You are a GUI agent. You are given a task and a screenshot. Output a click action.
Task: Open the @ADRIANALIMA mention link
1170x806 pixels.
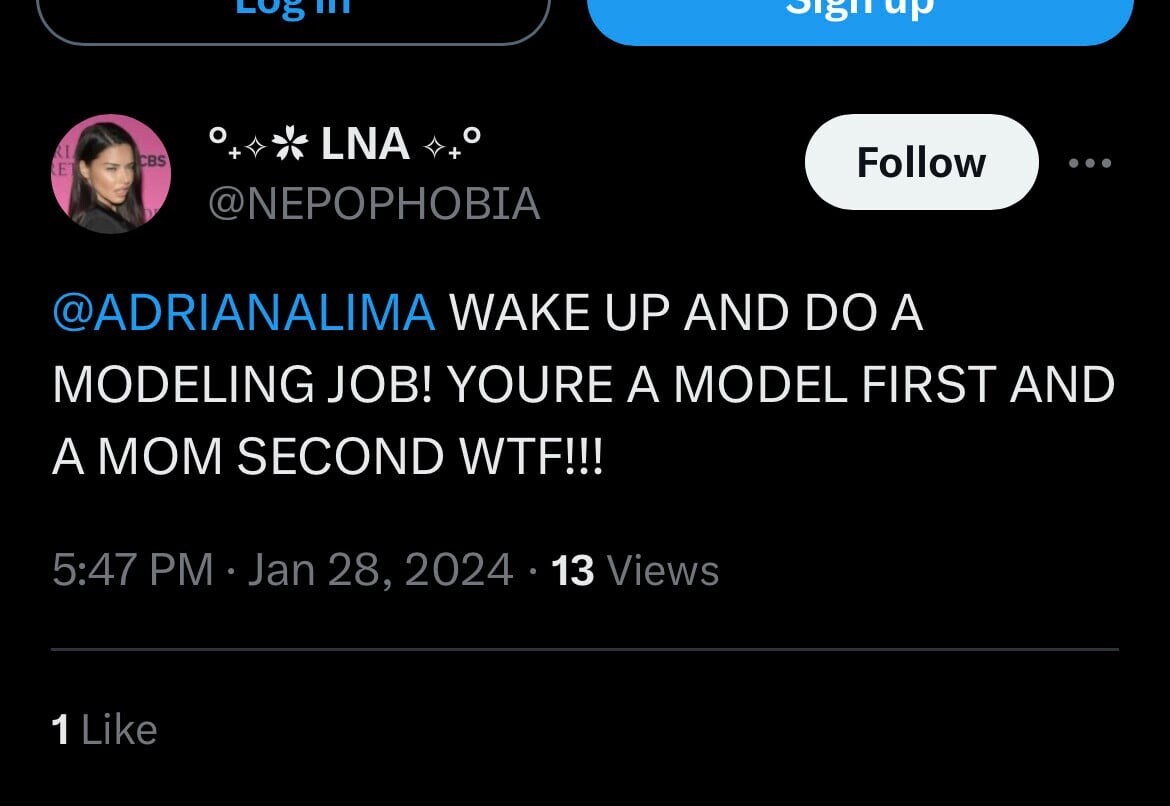click(244, 314)
